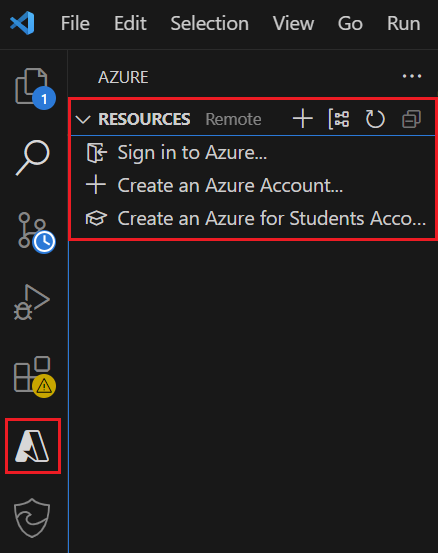This screenshot has height=553, width=438.
Task: Open the Run menu
Action: click(403, 24)
